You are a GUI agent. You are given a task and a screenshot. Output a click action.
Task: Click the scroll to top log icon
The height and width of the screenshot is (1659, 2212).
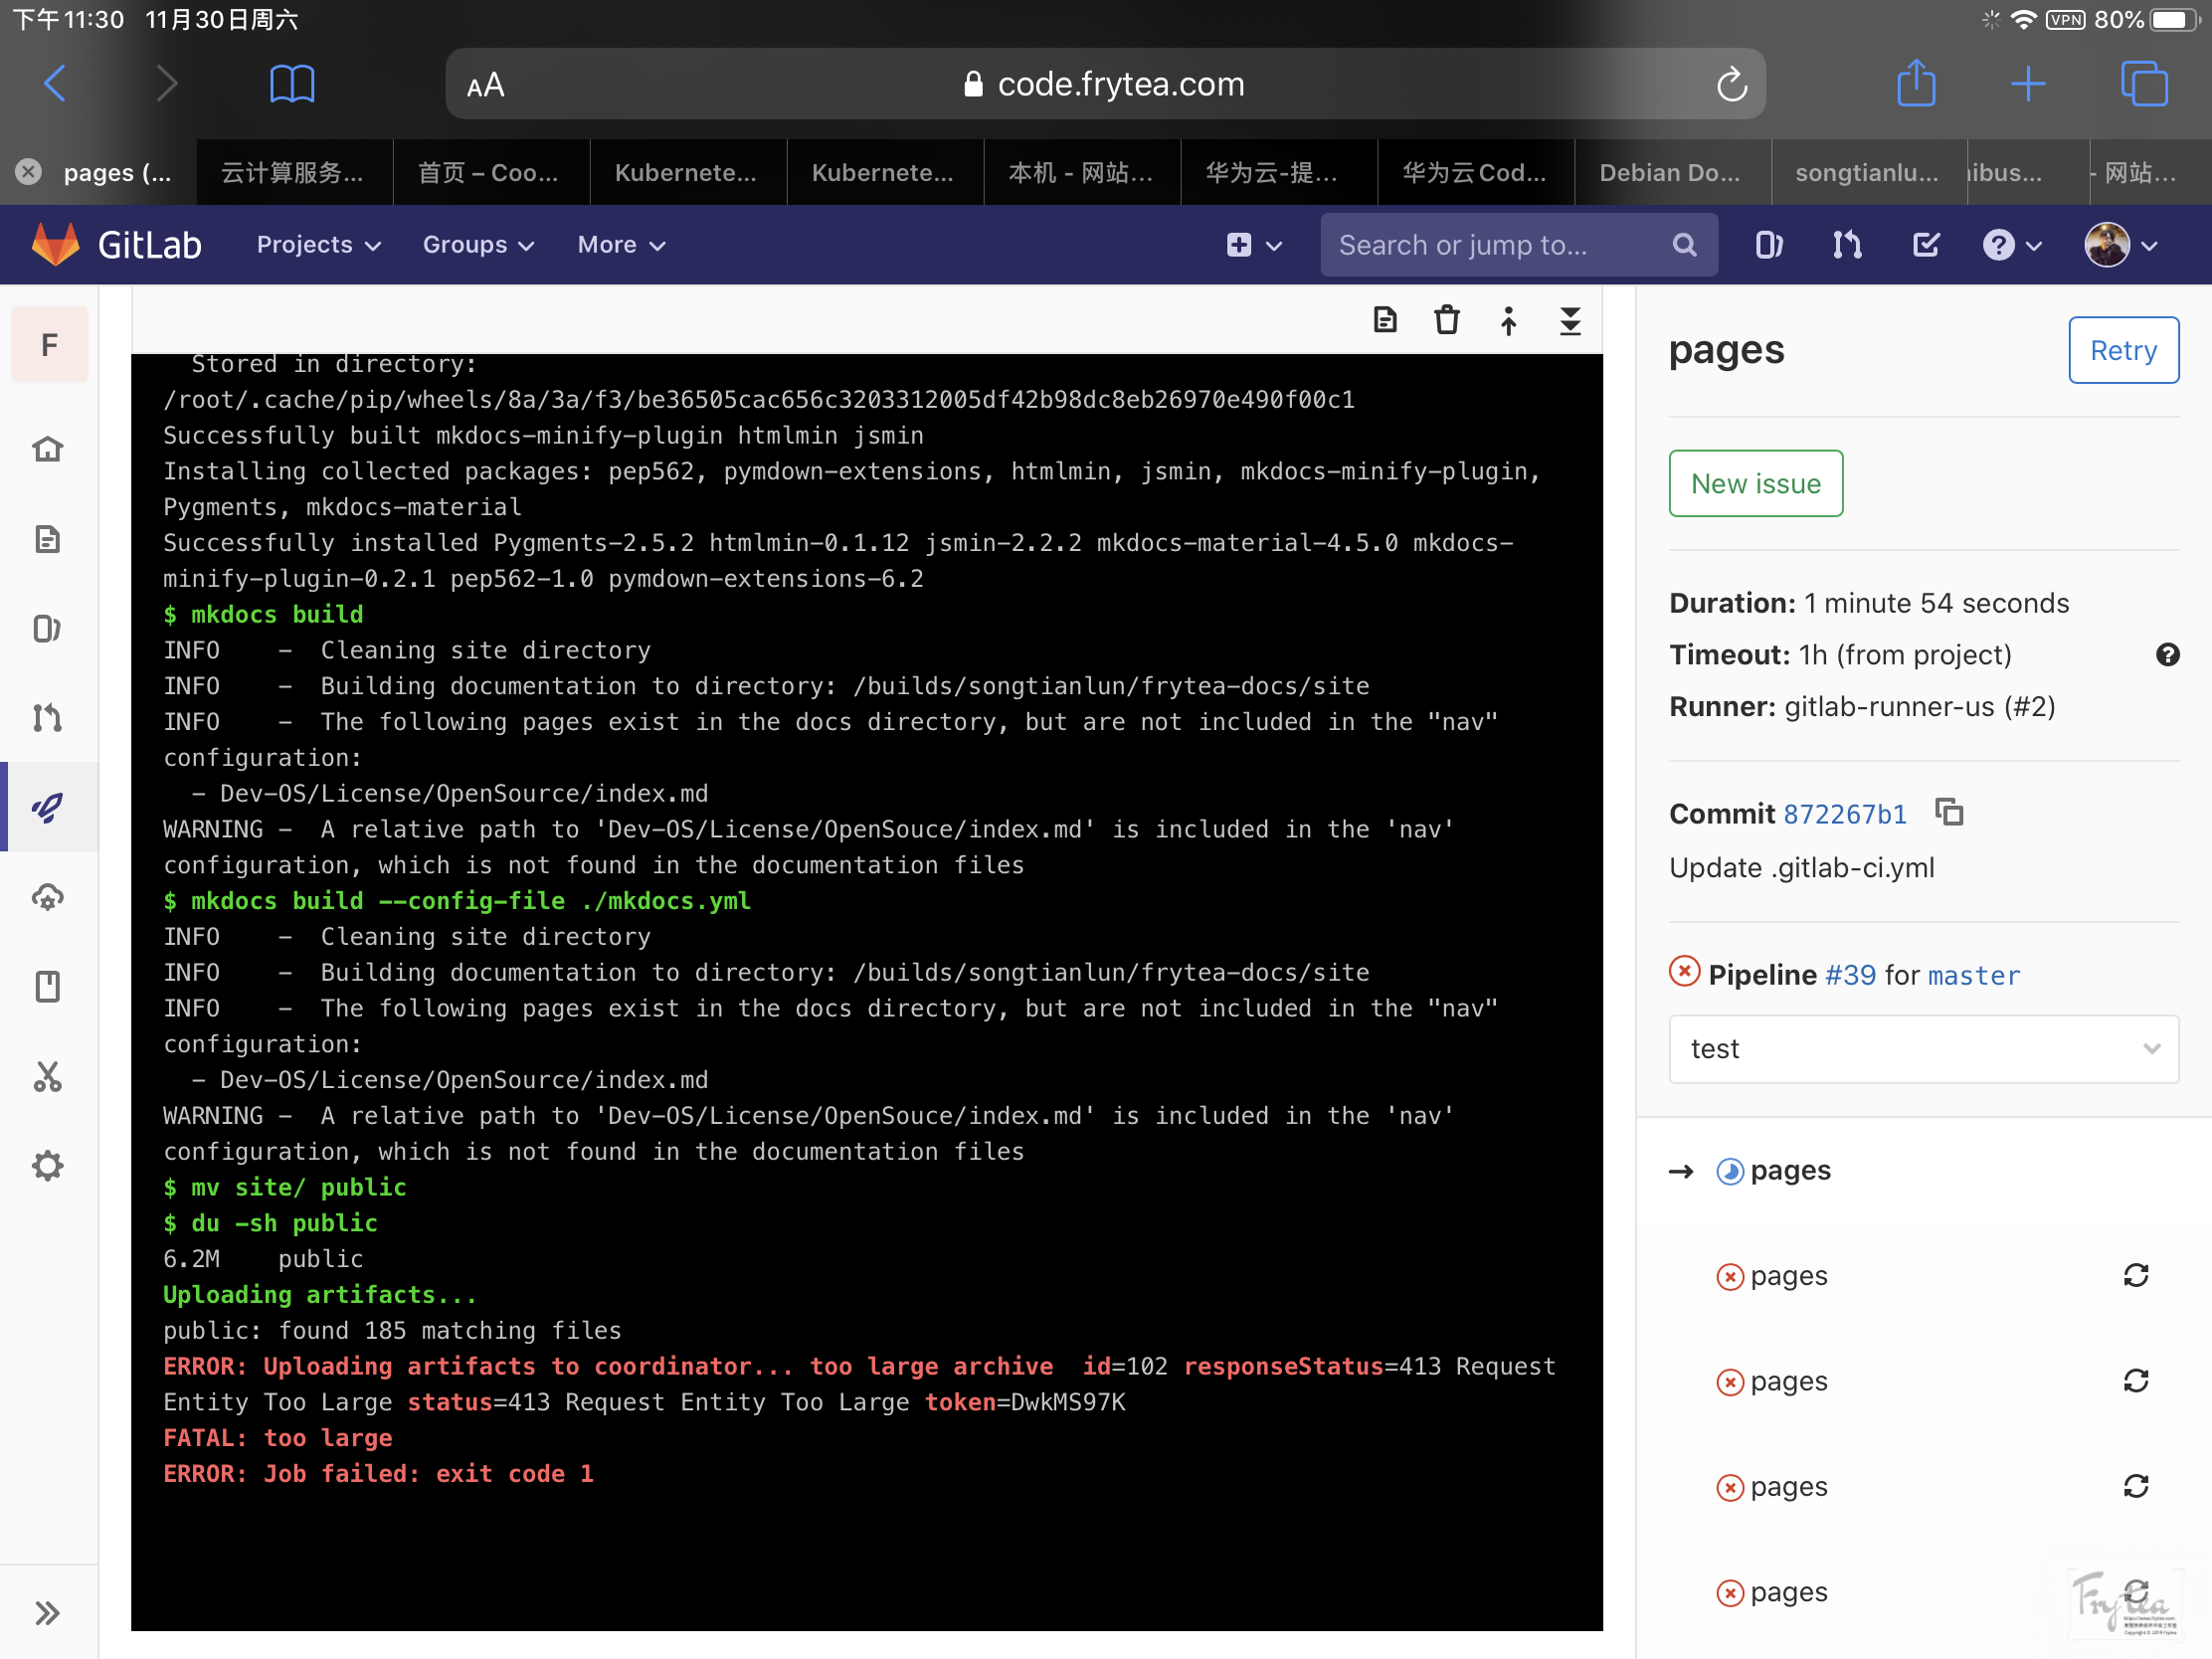pyautogui.click(x=1509, y=320)
